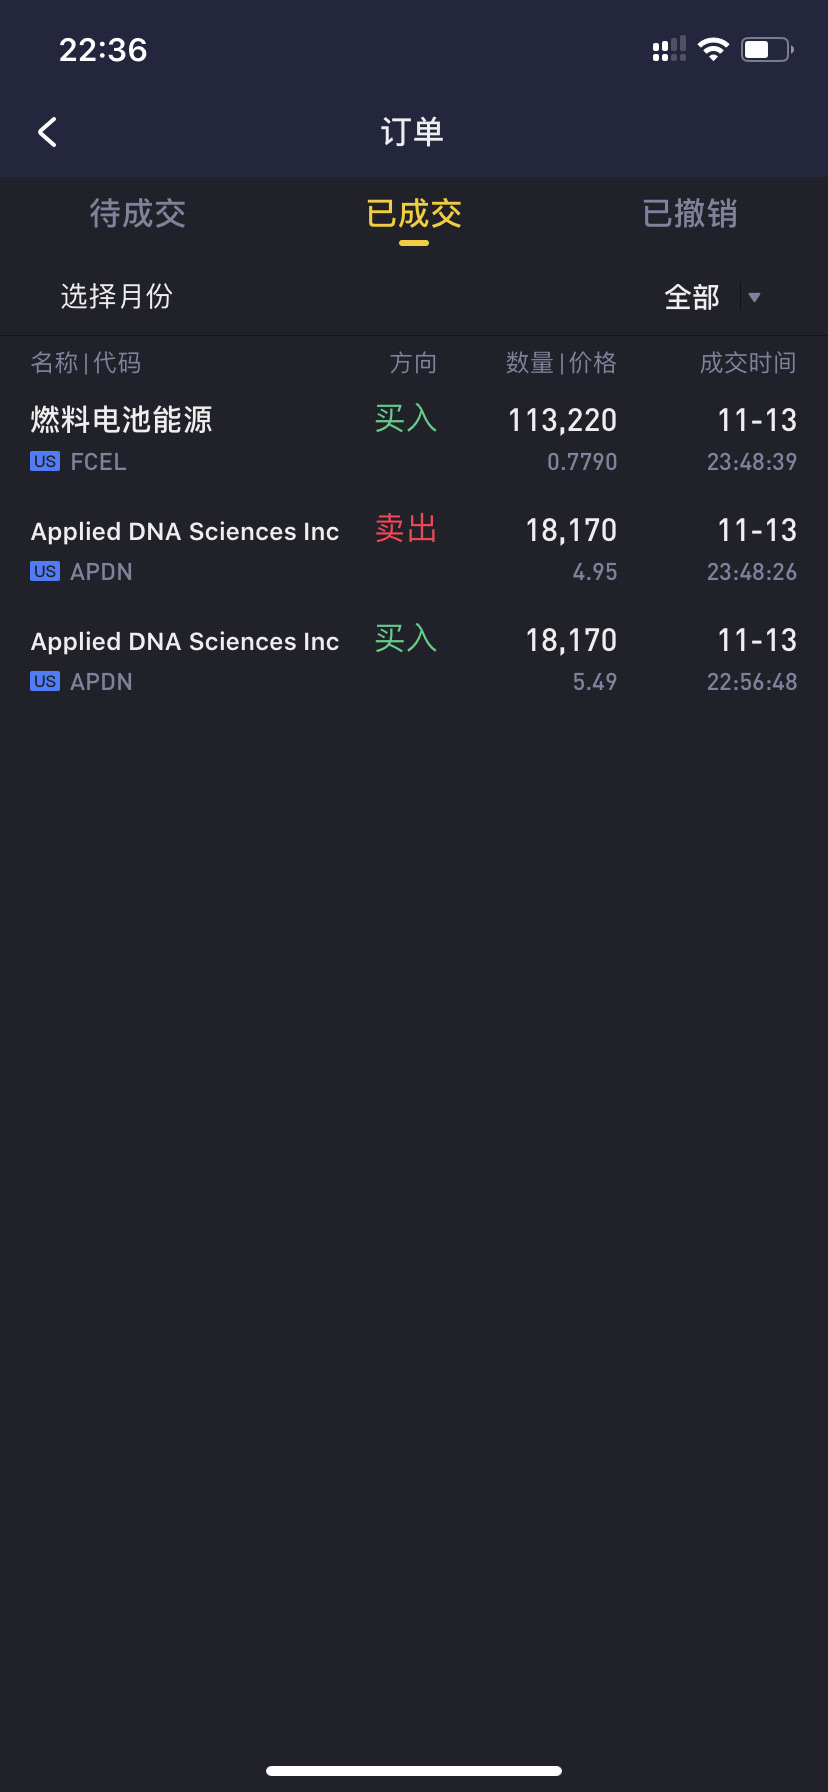Tap the 成交时间 column header
This screenshot has height=1792, width=828.
pyautogui.click(x=748, y=363)
